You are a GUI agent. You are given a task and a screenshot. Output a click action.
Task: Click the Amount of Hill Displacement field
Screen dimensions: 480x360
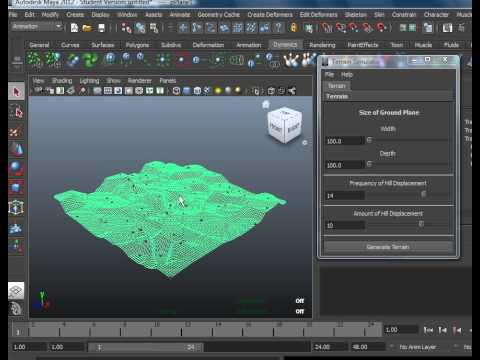tap(345, 225)
